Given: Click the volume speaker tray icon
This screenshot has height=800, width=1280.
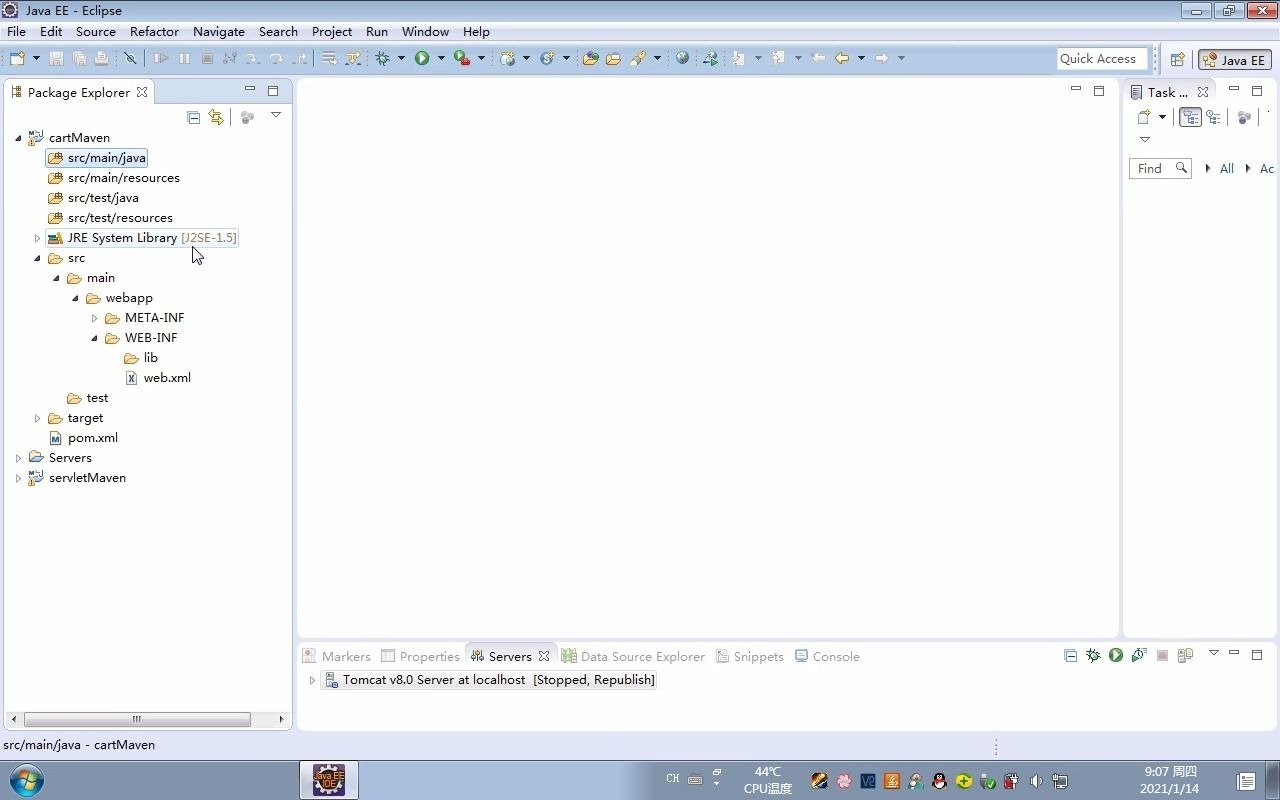Looking at the screenshot, I should [1036, 781].
